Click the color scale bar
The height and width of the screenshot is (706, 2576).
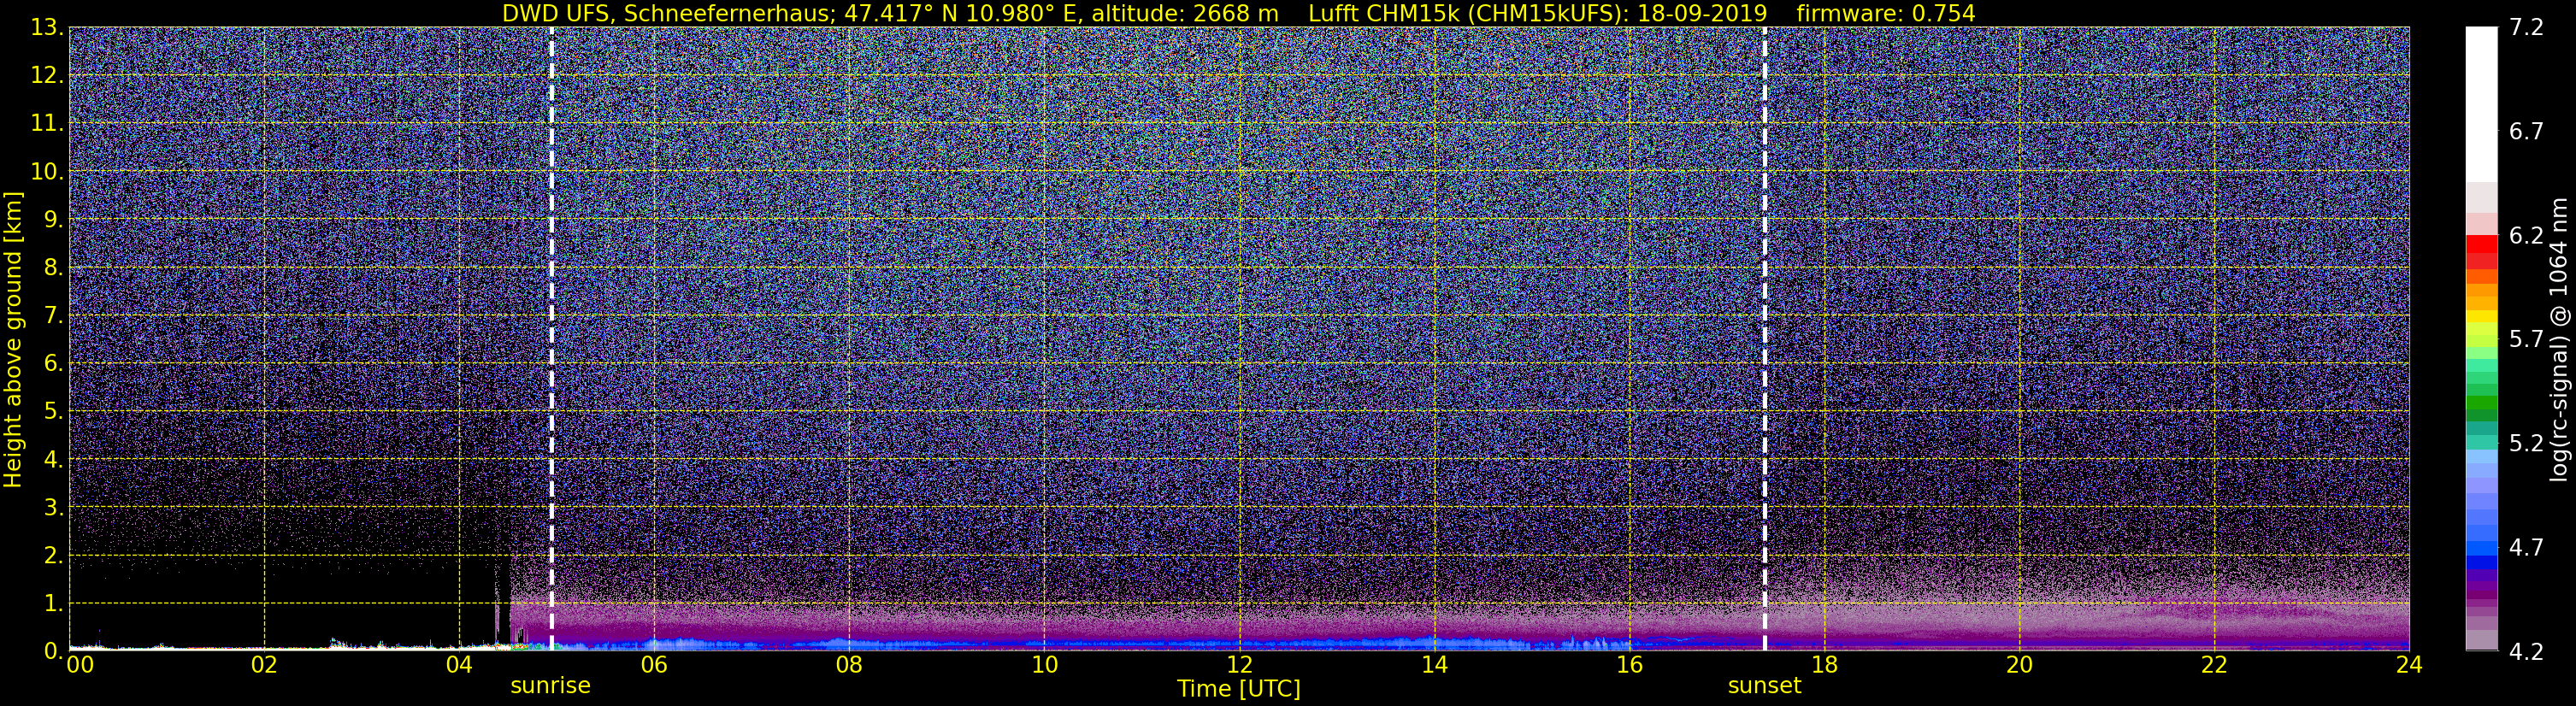[x=2481, y=339]
